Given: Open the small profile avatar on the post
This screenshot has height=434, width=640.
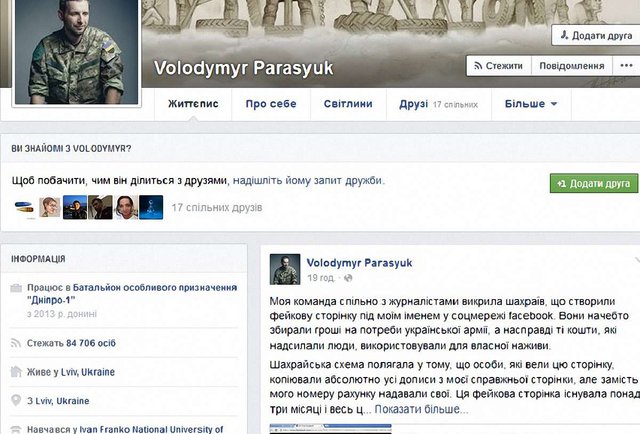Looking at the screenshot, I should click(x=285, y=269).
